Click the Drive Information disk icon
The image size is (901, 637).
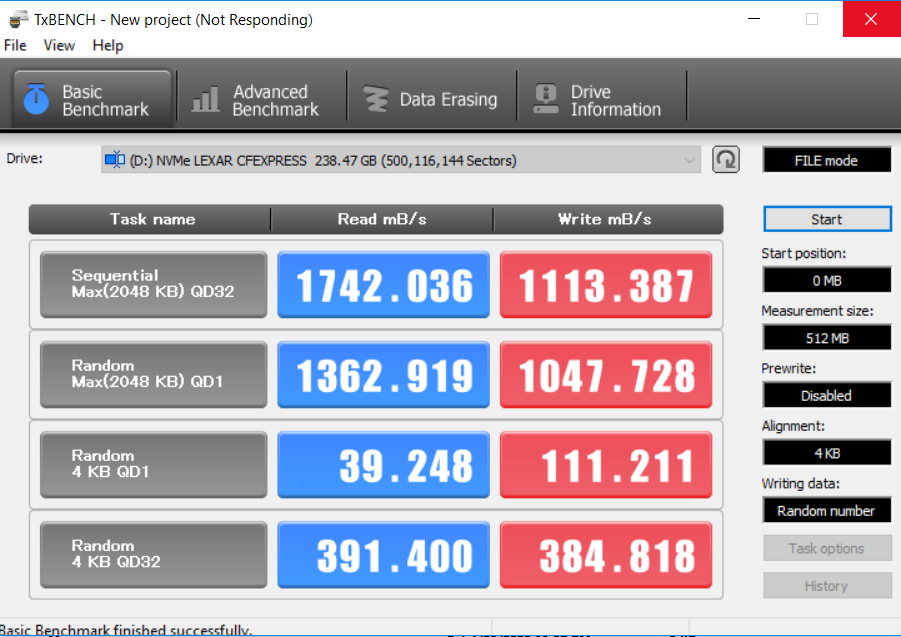coord(546,100)
